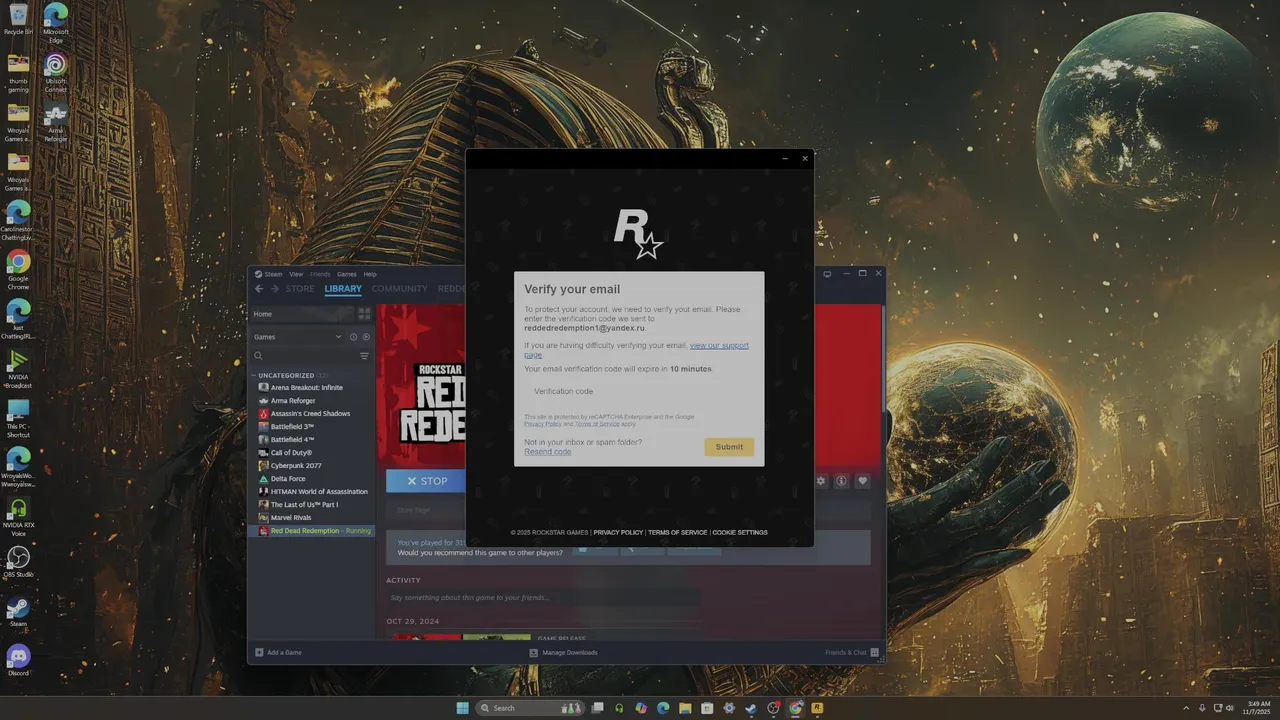
Task: Open Google Chrome desktop icon
Action: click(x=18, y=270)
